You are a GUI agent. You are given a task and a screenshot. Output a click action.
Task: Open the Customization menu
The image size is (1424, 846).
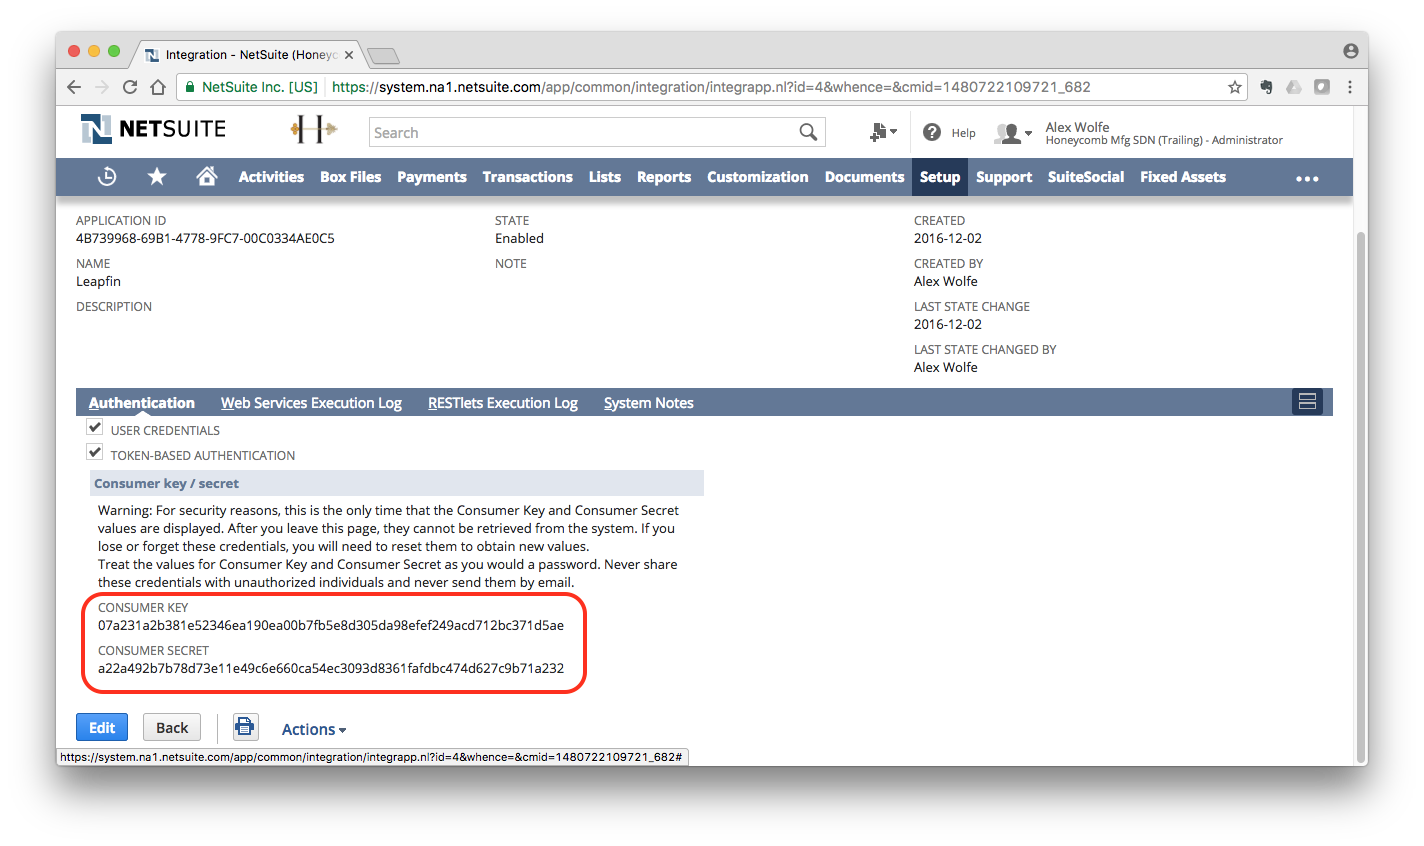pyautogui.click(x=757, y=177)
